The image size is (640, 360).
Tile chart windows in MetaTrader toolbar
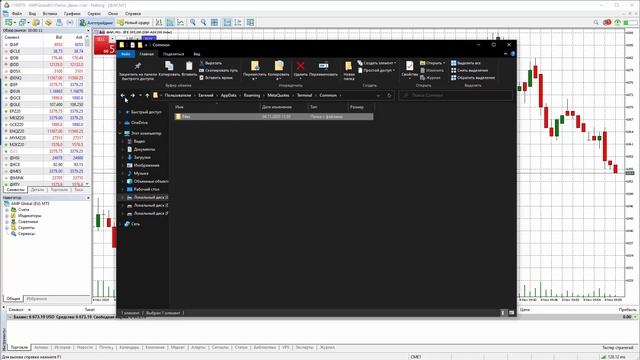click(214, 22)
